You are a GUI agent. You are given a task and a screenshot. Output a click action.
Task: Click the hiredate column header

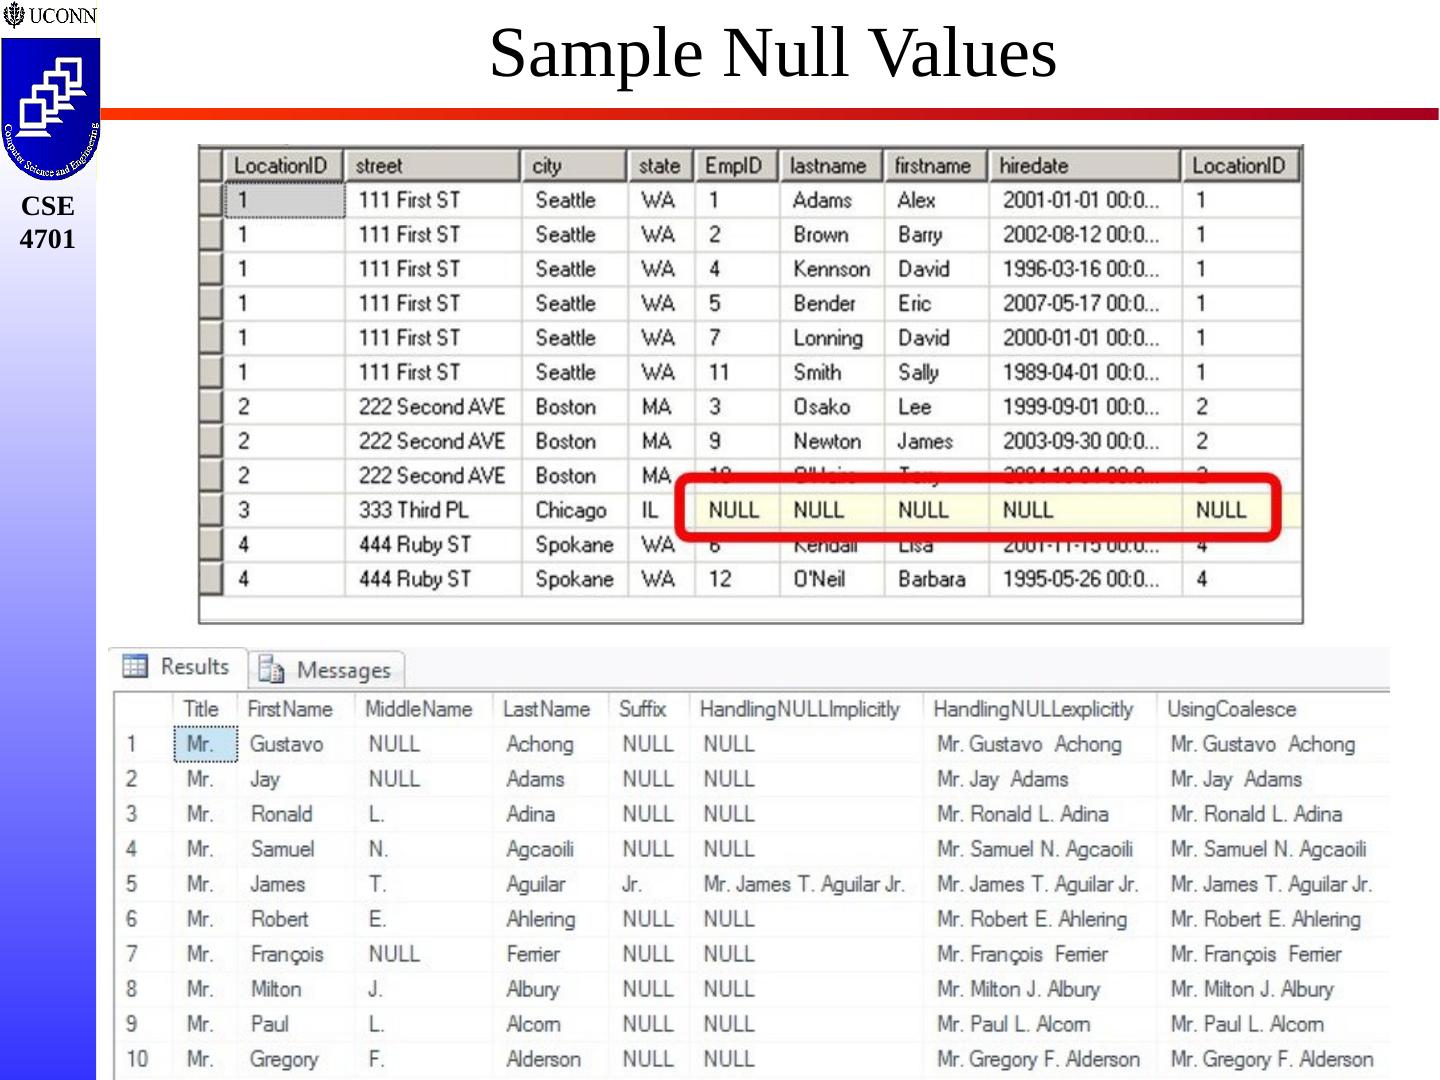pos(1085,166)
